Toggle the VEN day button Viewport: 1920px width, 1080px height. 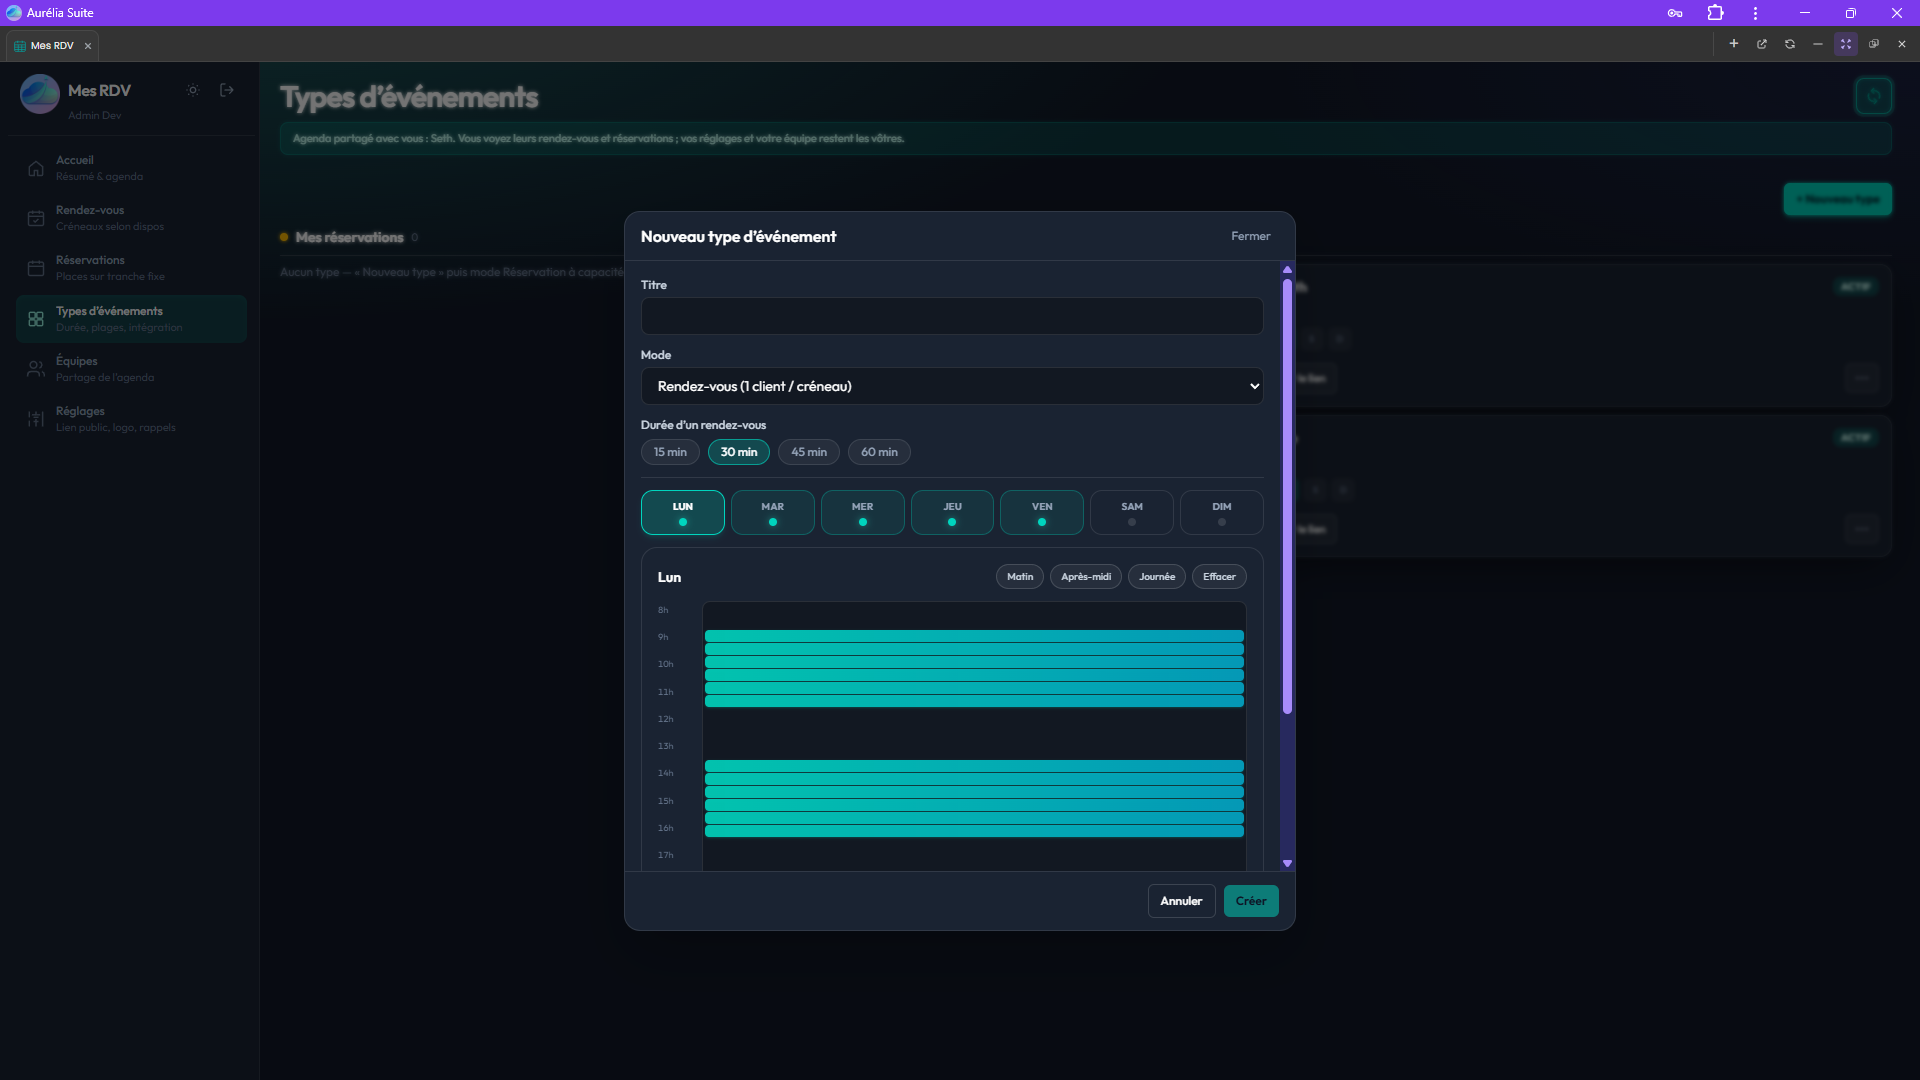(x=1042, y=513)
